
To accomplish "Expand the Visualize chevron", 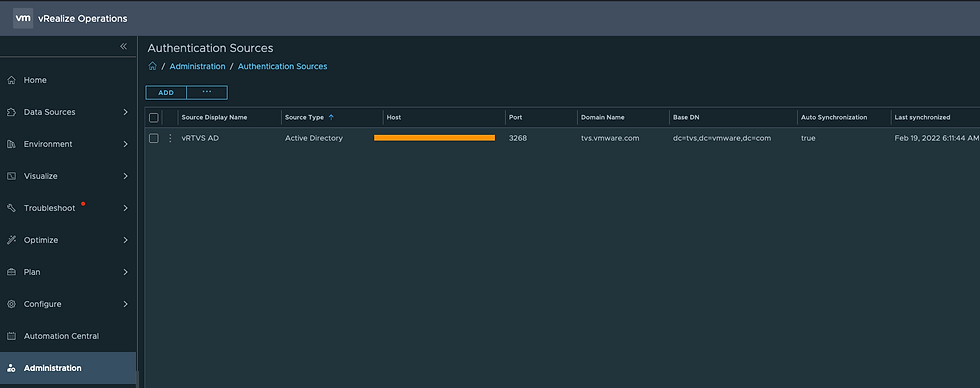I will tap(126, 176).
